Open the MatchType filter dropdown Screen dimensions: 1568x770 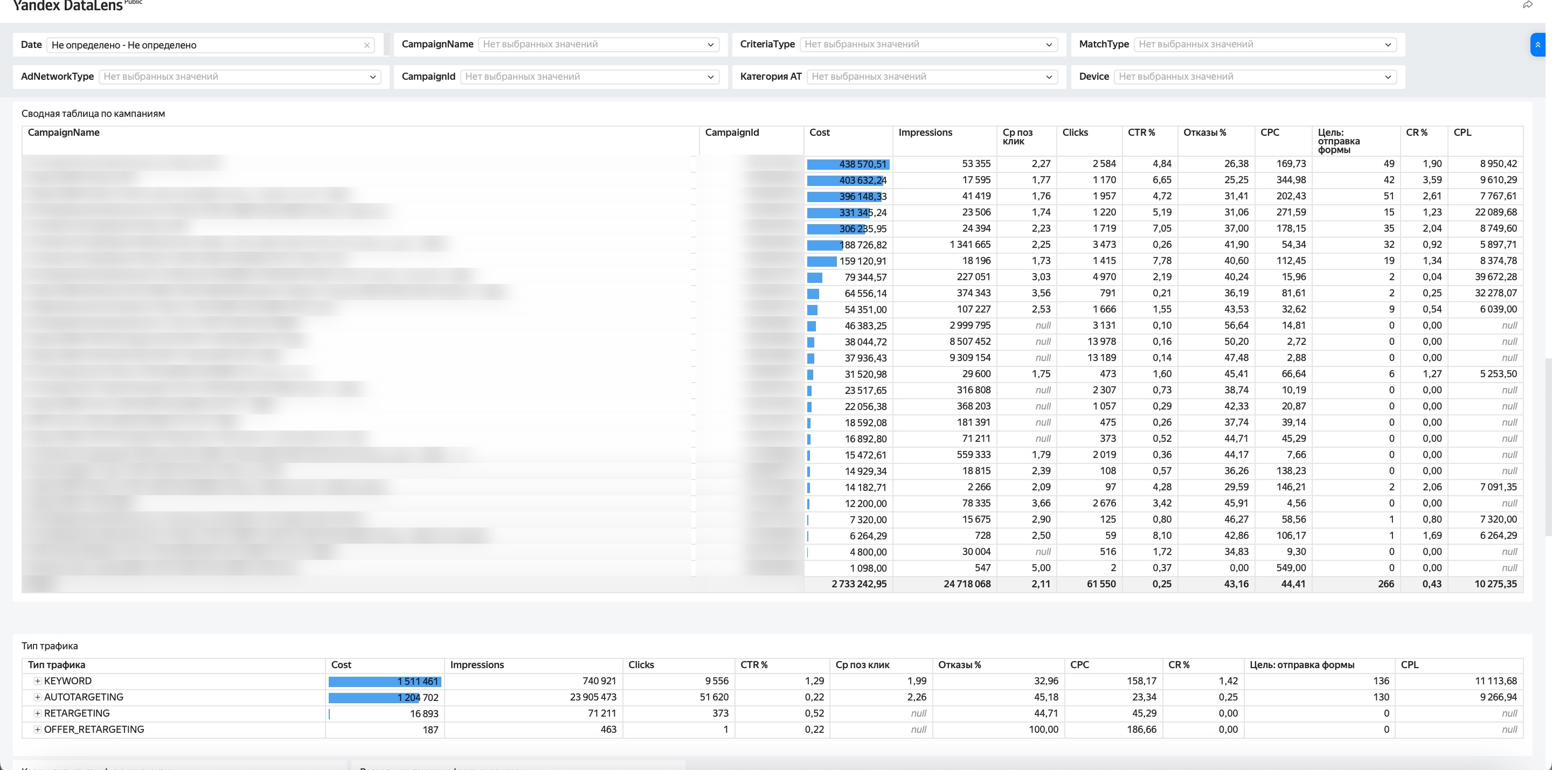pos(1264,44)
